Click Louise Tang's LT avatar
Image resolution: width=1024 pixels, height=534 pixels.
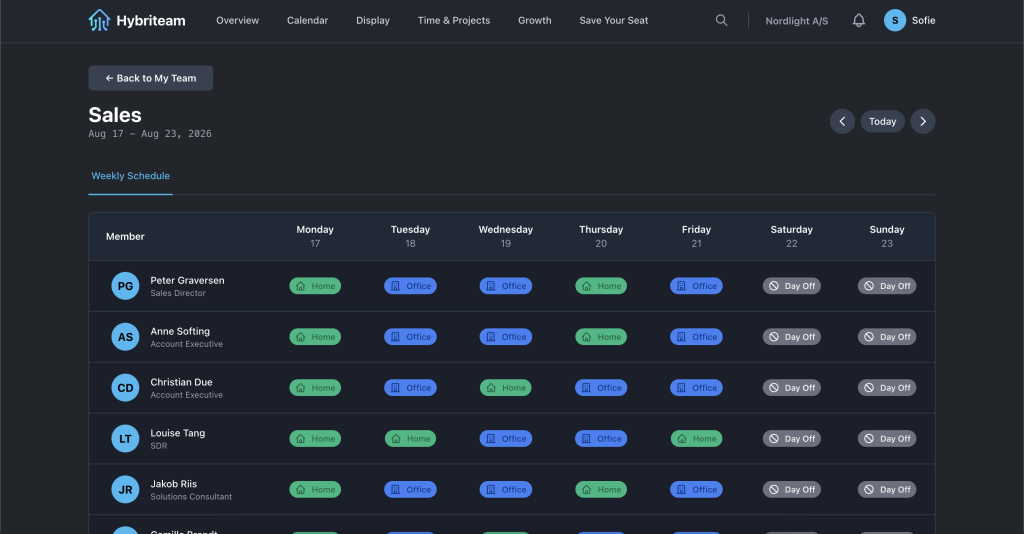click(125, 439)
